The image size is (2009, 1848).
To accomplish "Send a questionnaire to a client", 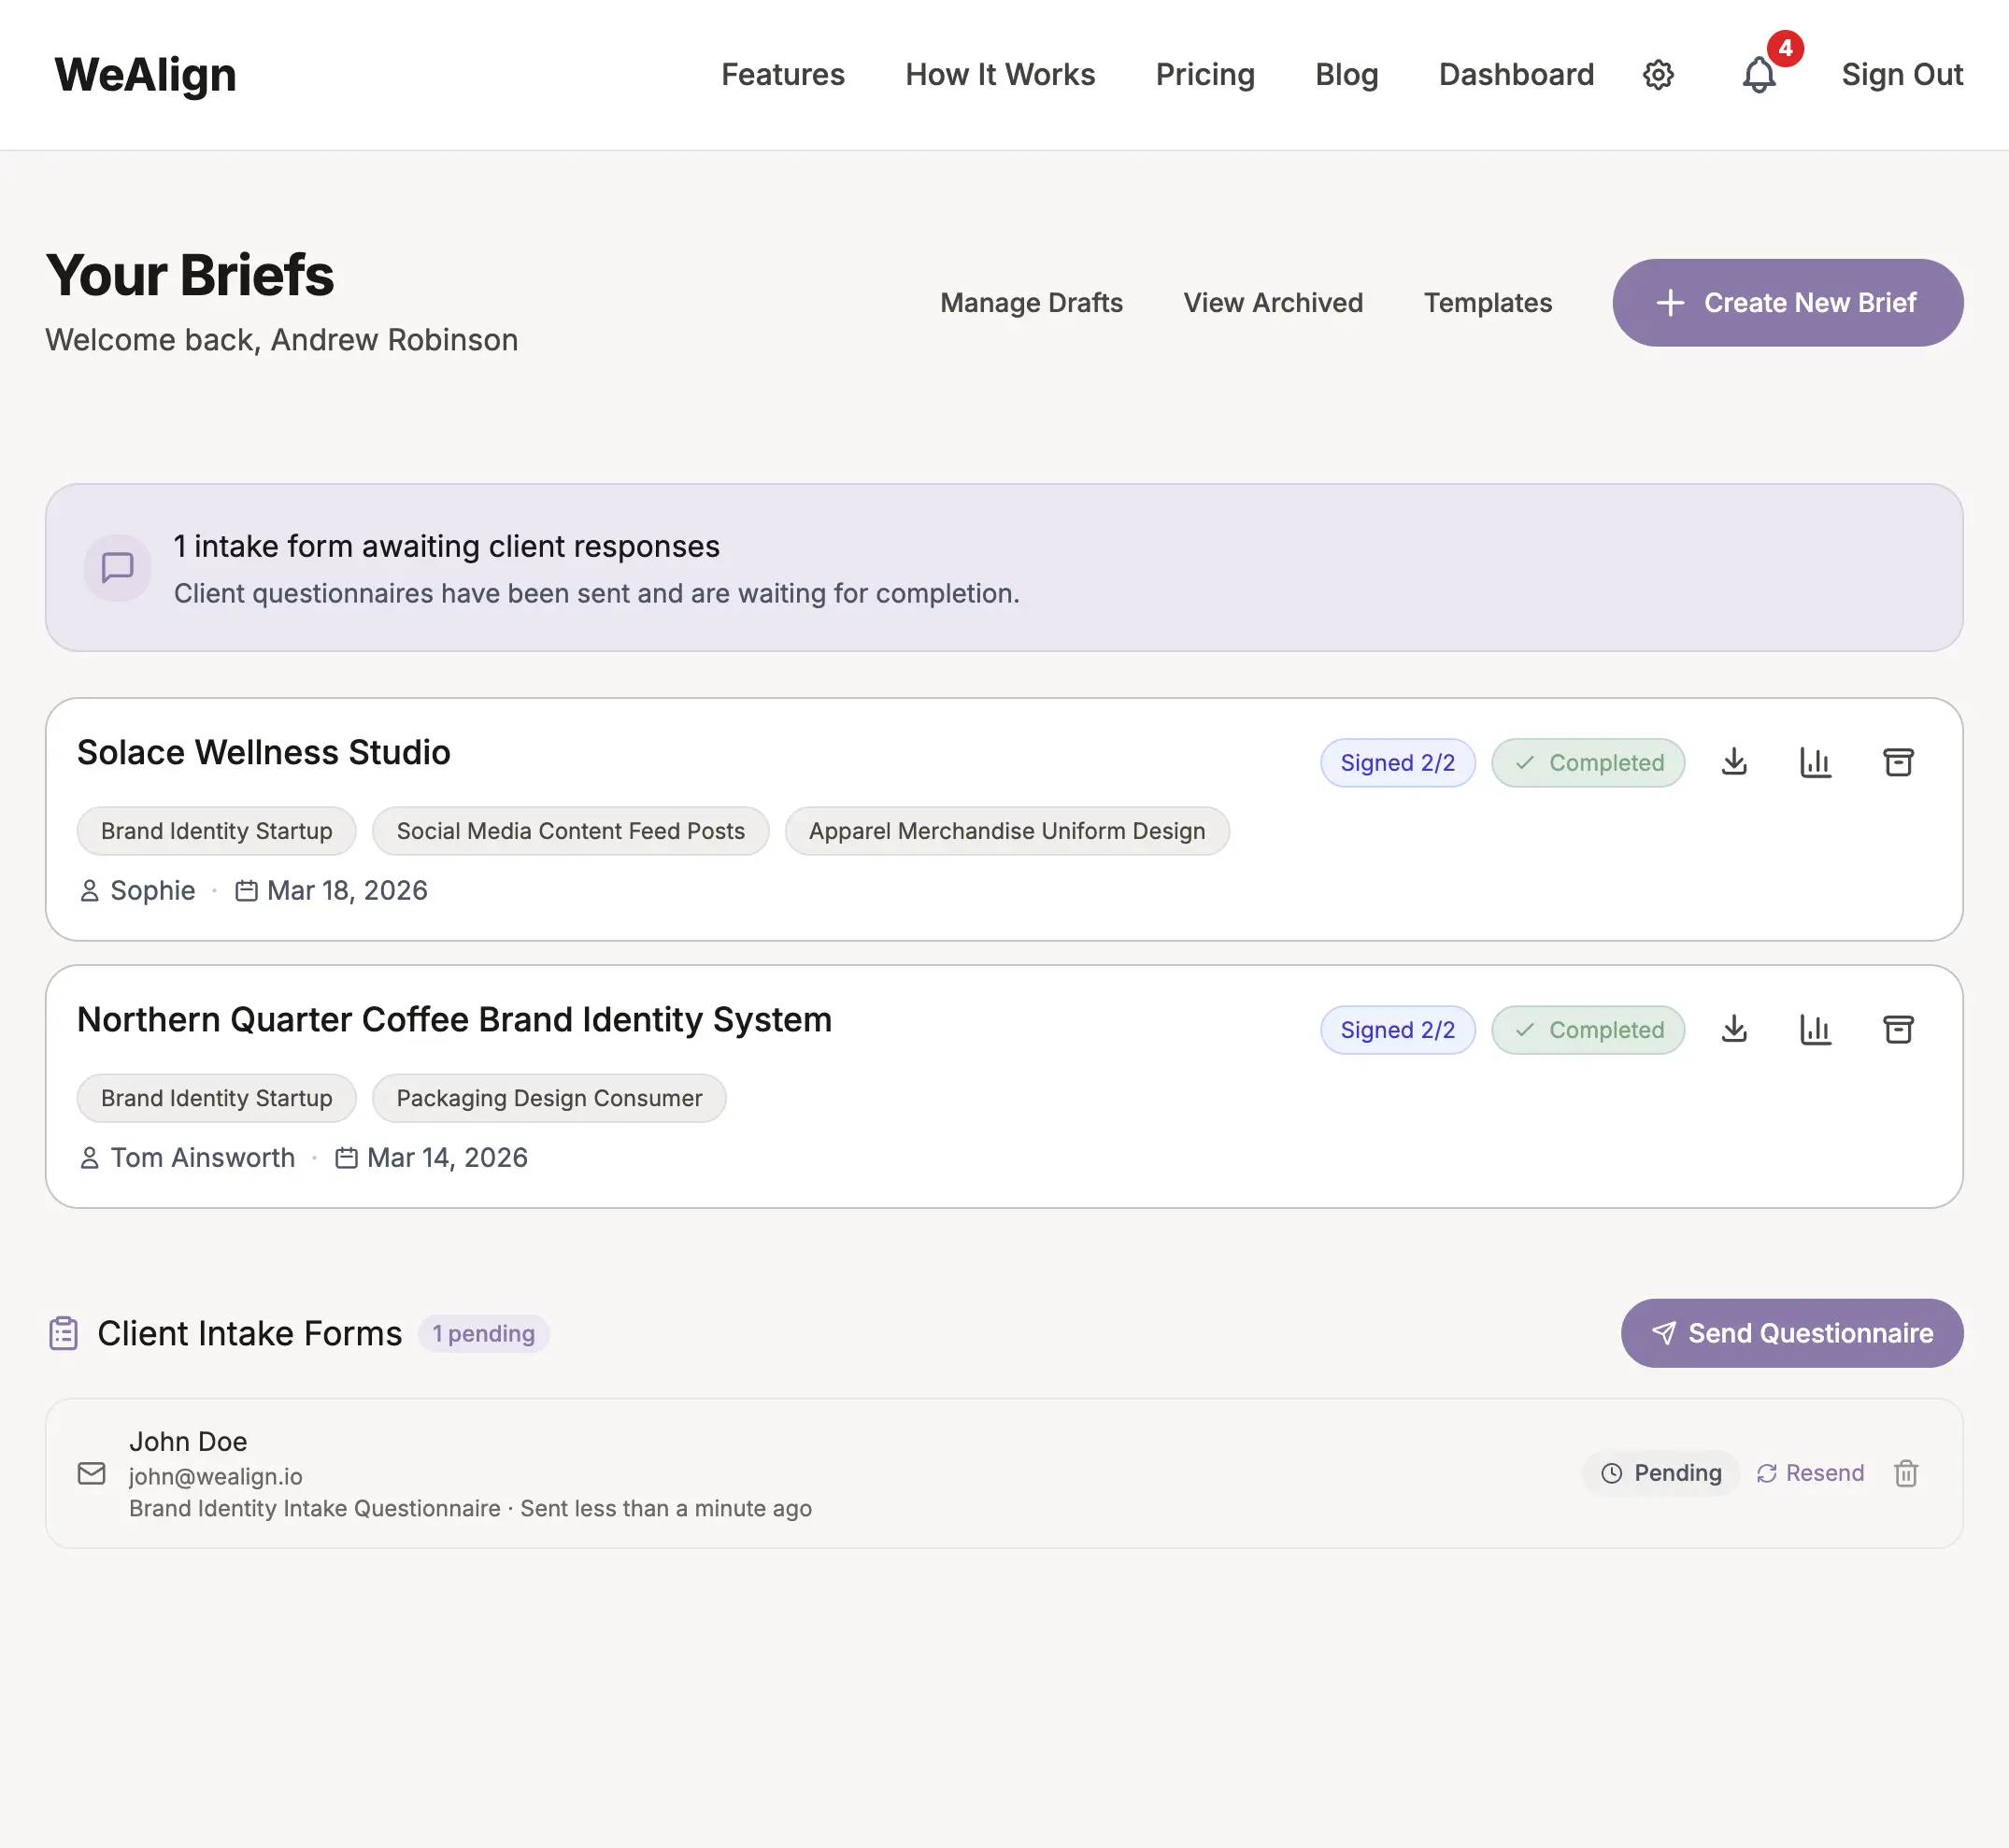I will 1791,1333.
